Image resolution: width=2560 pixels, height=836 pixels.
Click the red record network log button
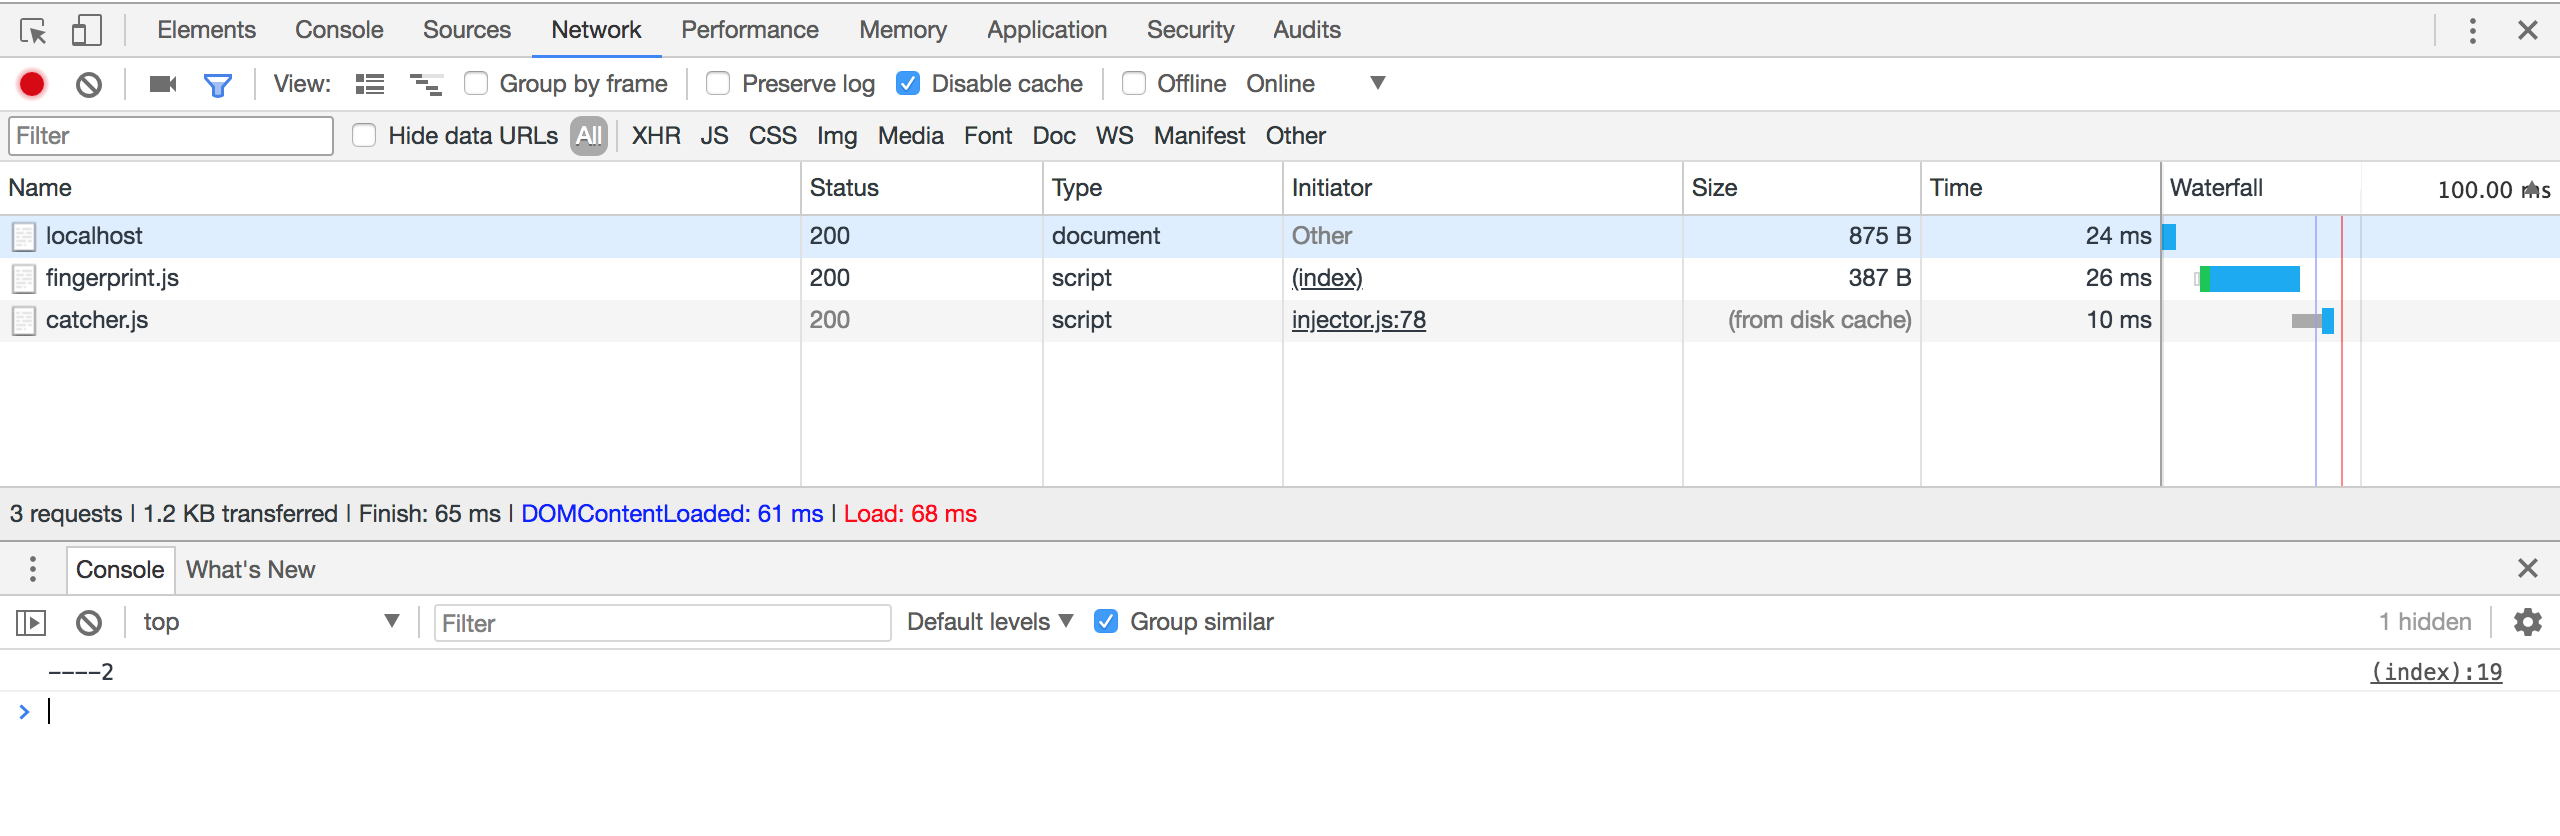click(x=32, y=84)
